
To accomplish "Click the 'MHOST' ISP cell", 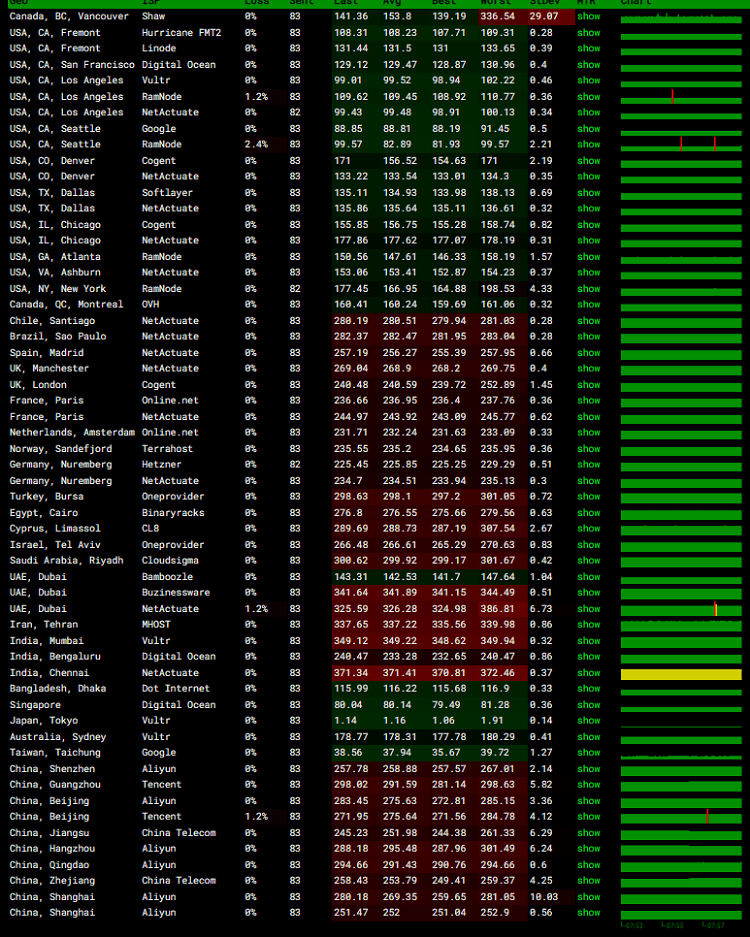I will (x=155, y=624).
